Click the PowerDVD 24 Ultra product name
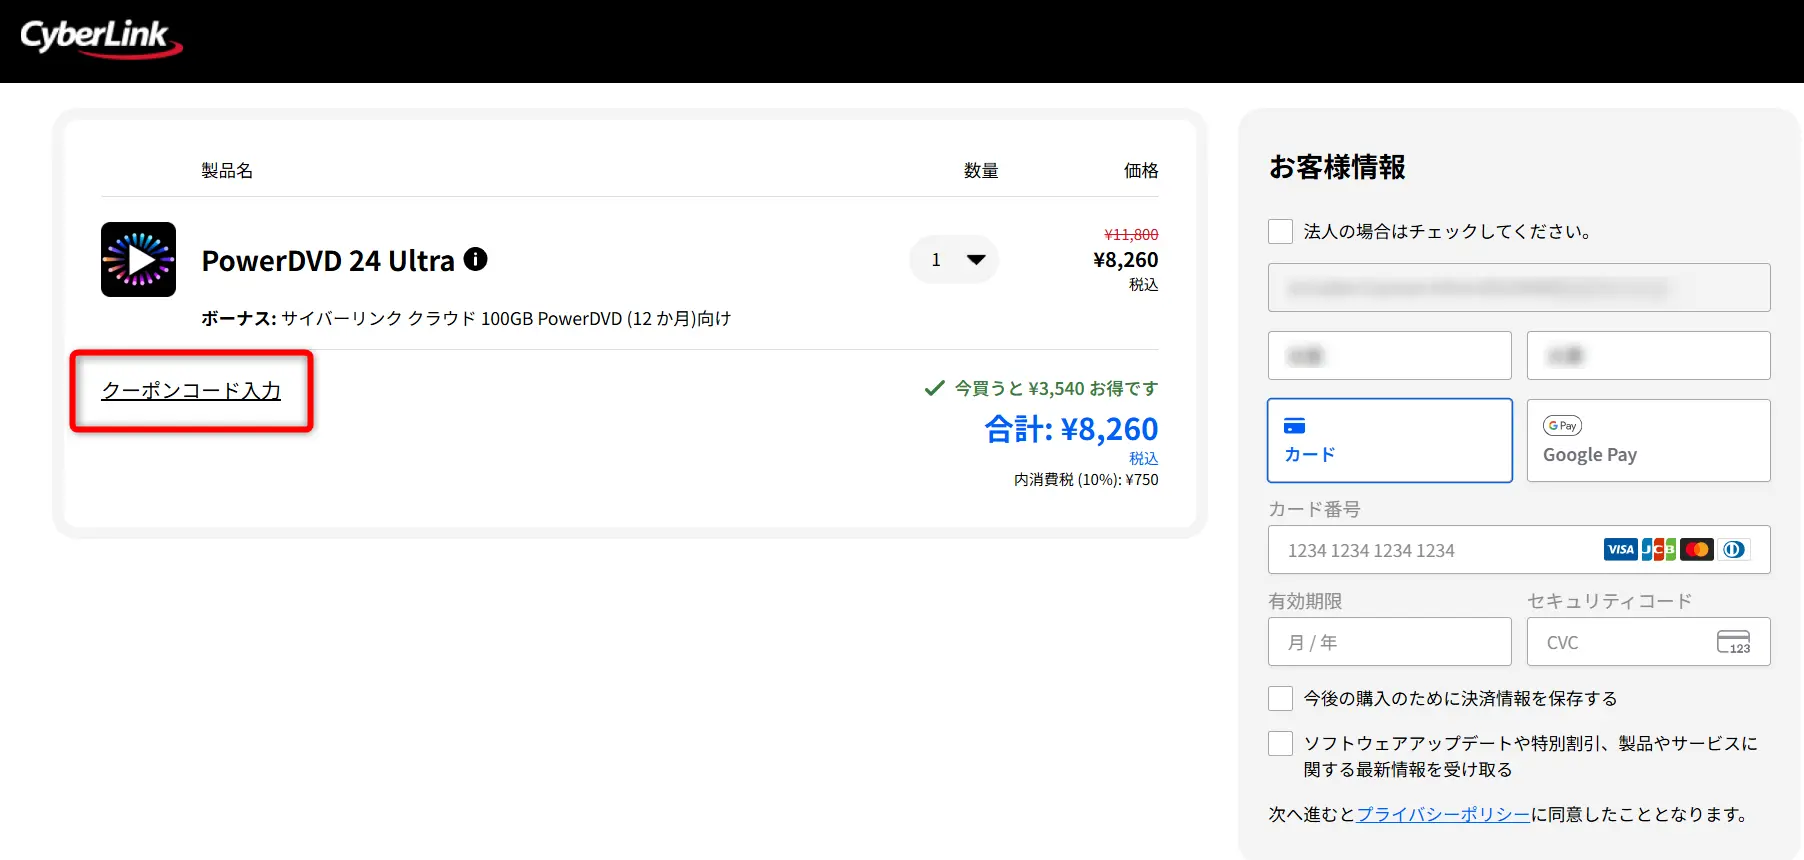 click(x=328, y=261)
